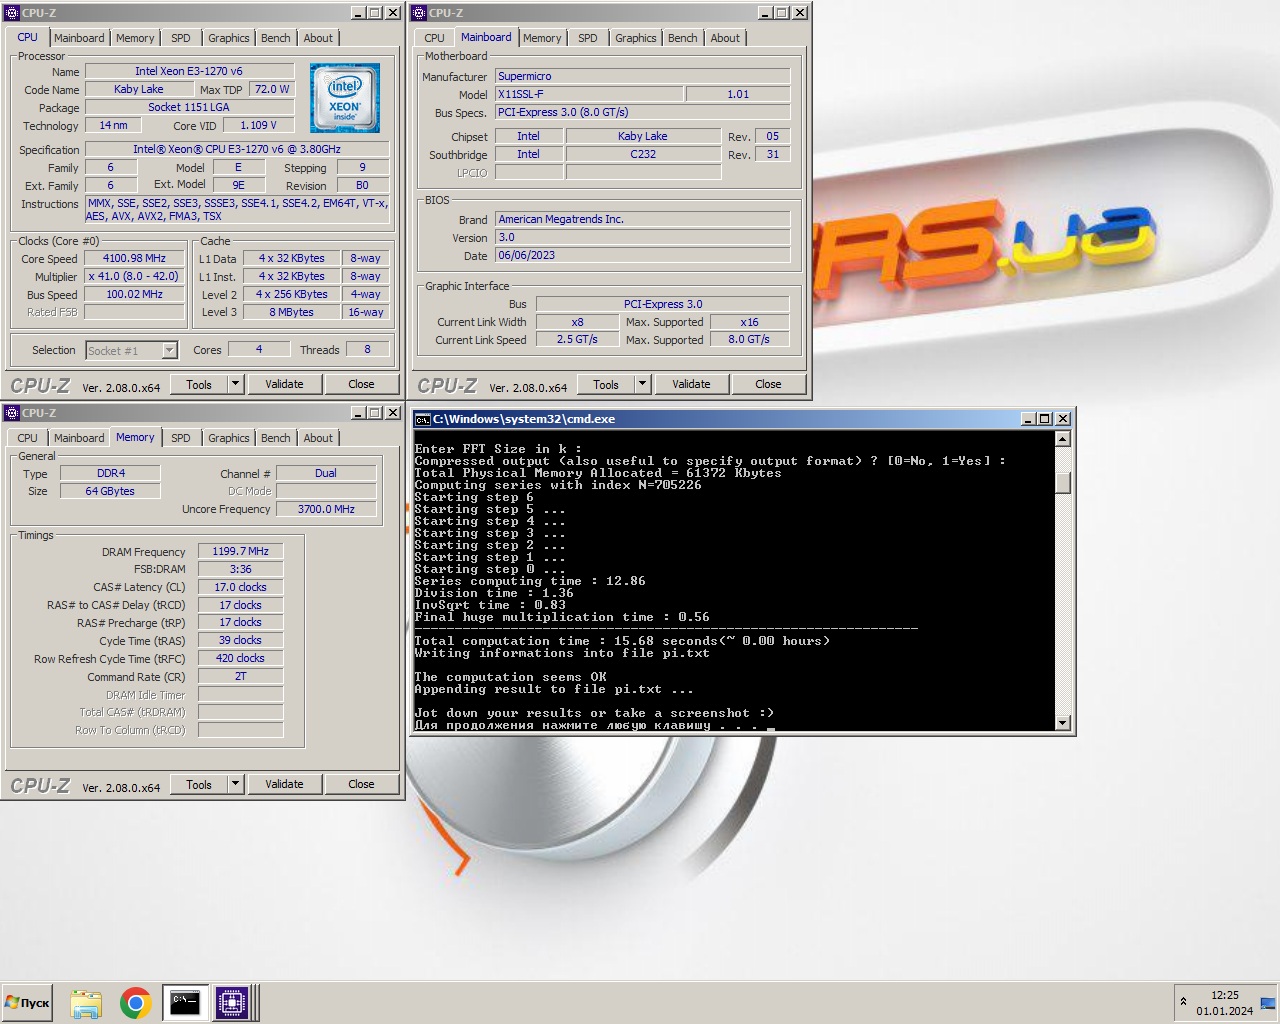1280x1024 pixels.
Task: Switch to CPU tab in the Memory window
Action: point(27,438)
